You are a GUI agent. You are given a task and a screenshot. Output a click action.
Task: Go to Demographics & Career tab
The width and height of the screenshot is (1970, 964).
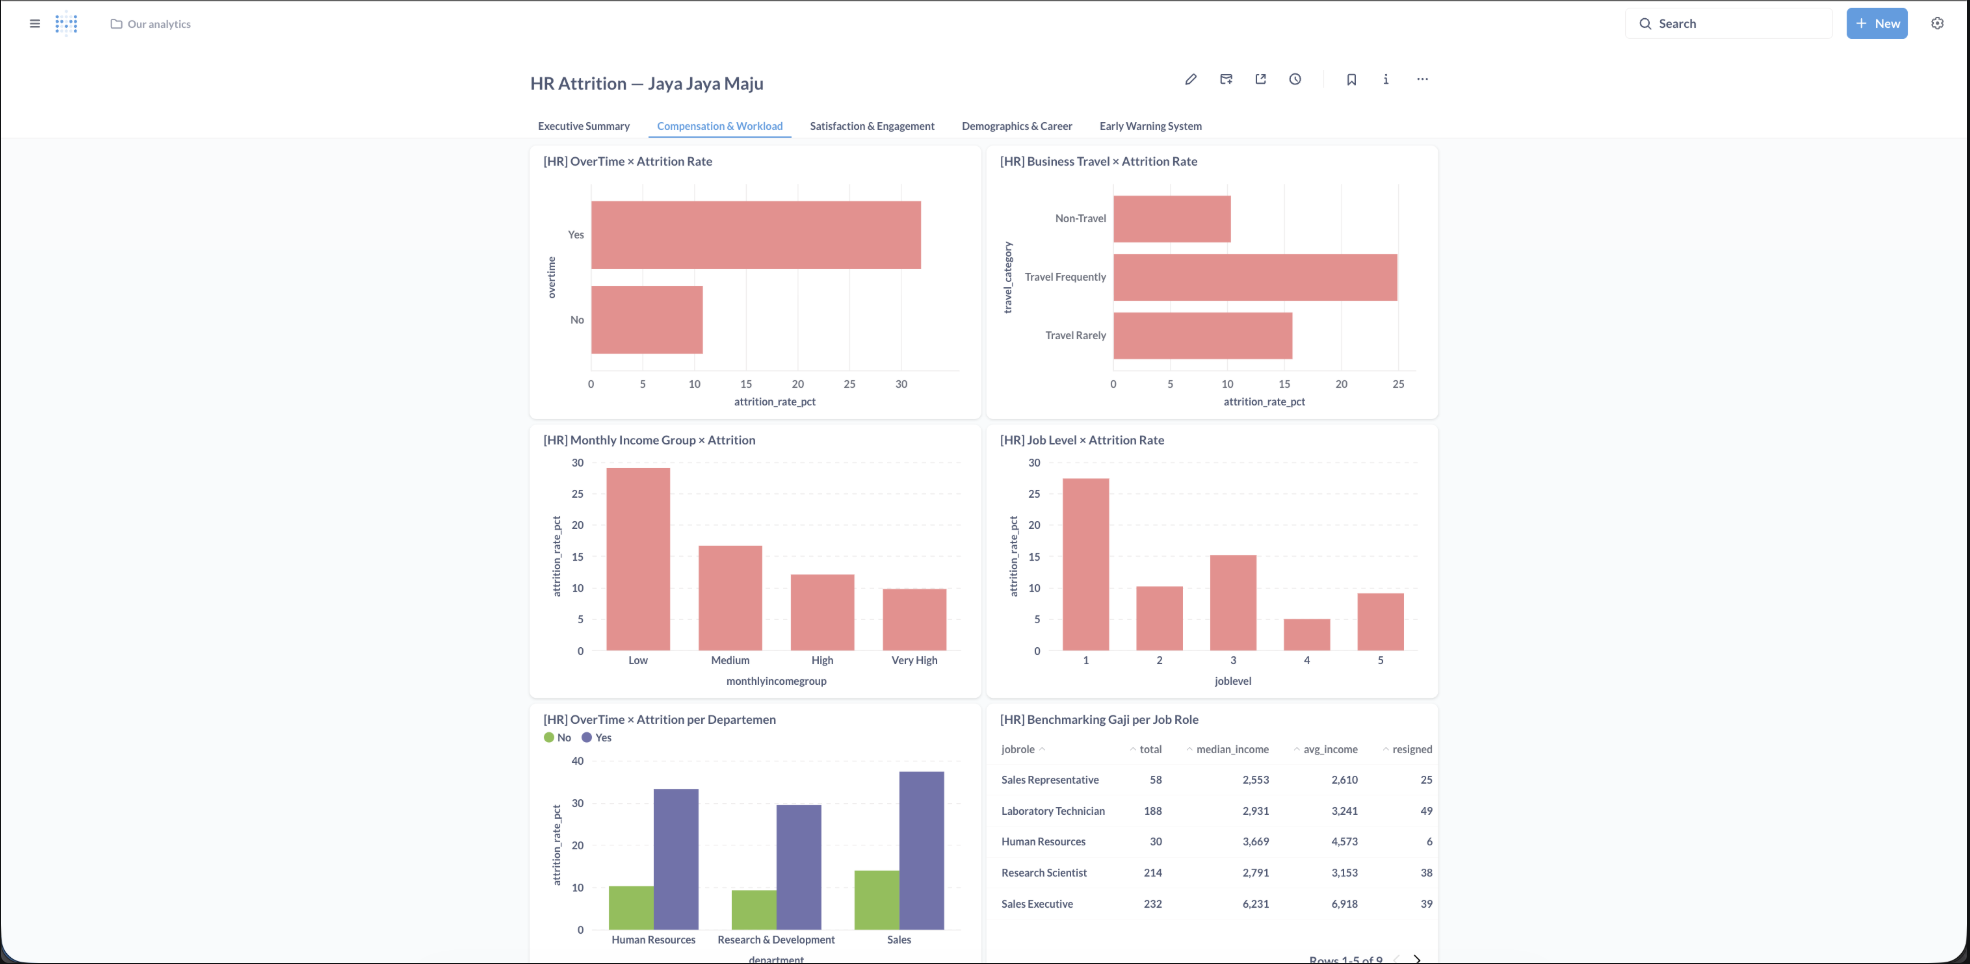1017,126
